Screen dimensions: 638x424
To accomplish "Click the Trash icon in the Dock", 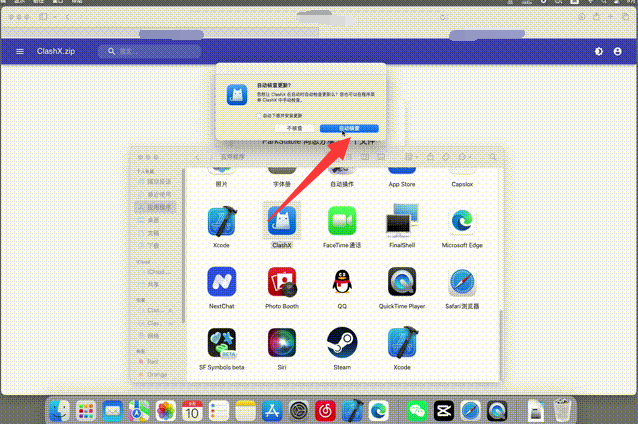I will [563, 409].
